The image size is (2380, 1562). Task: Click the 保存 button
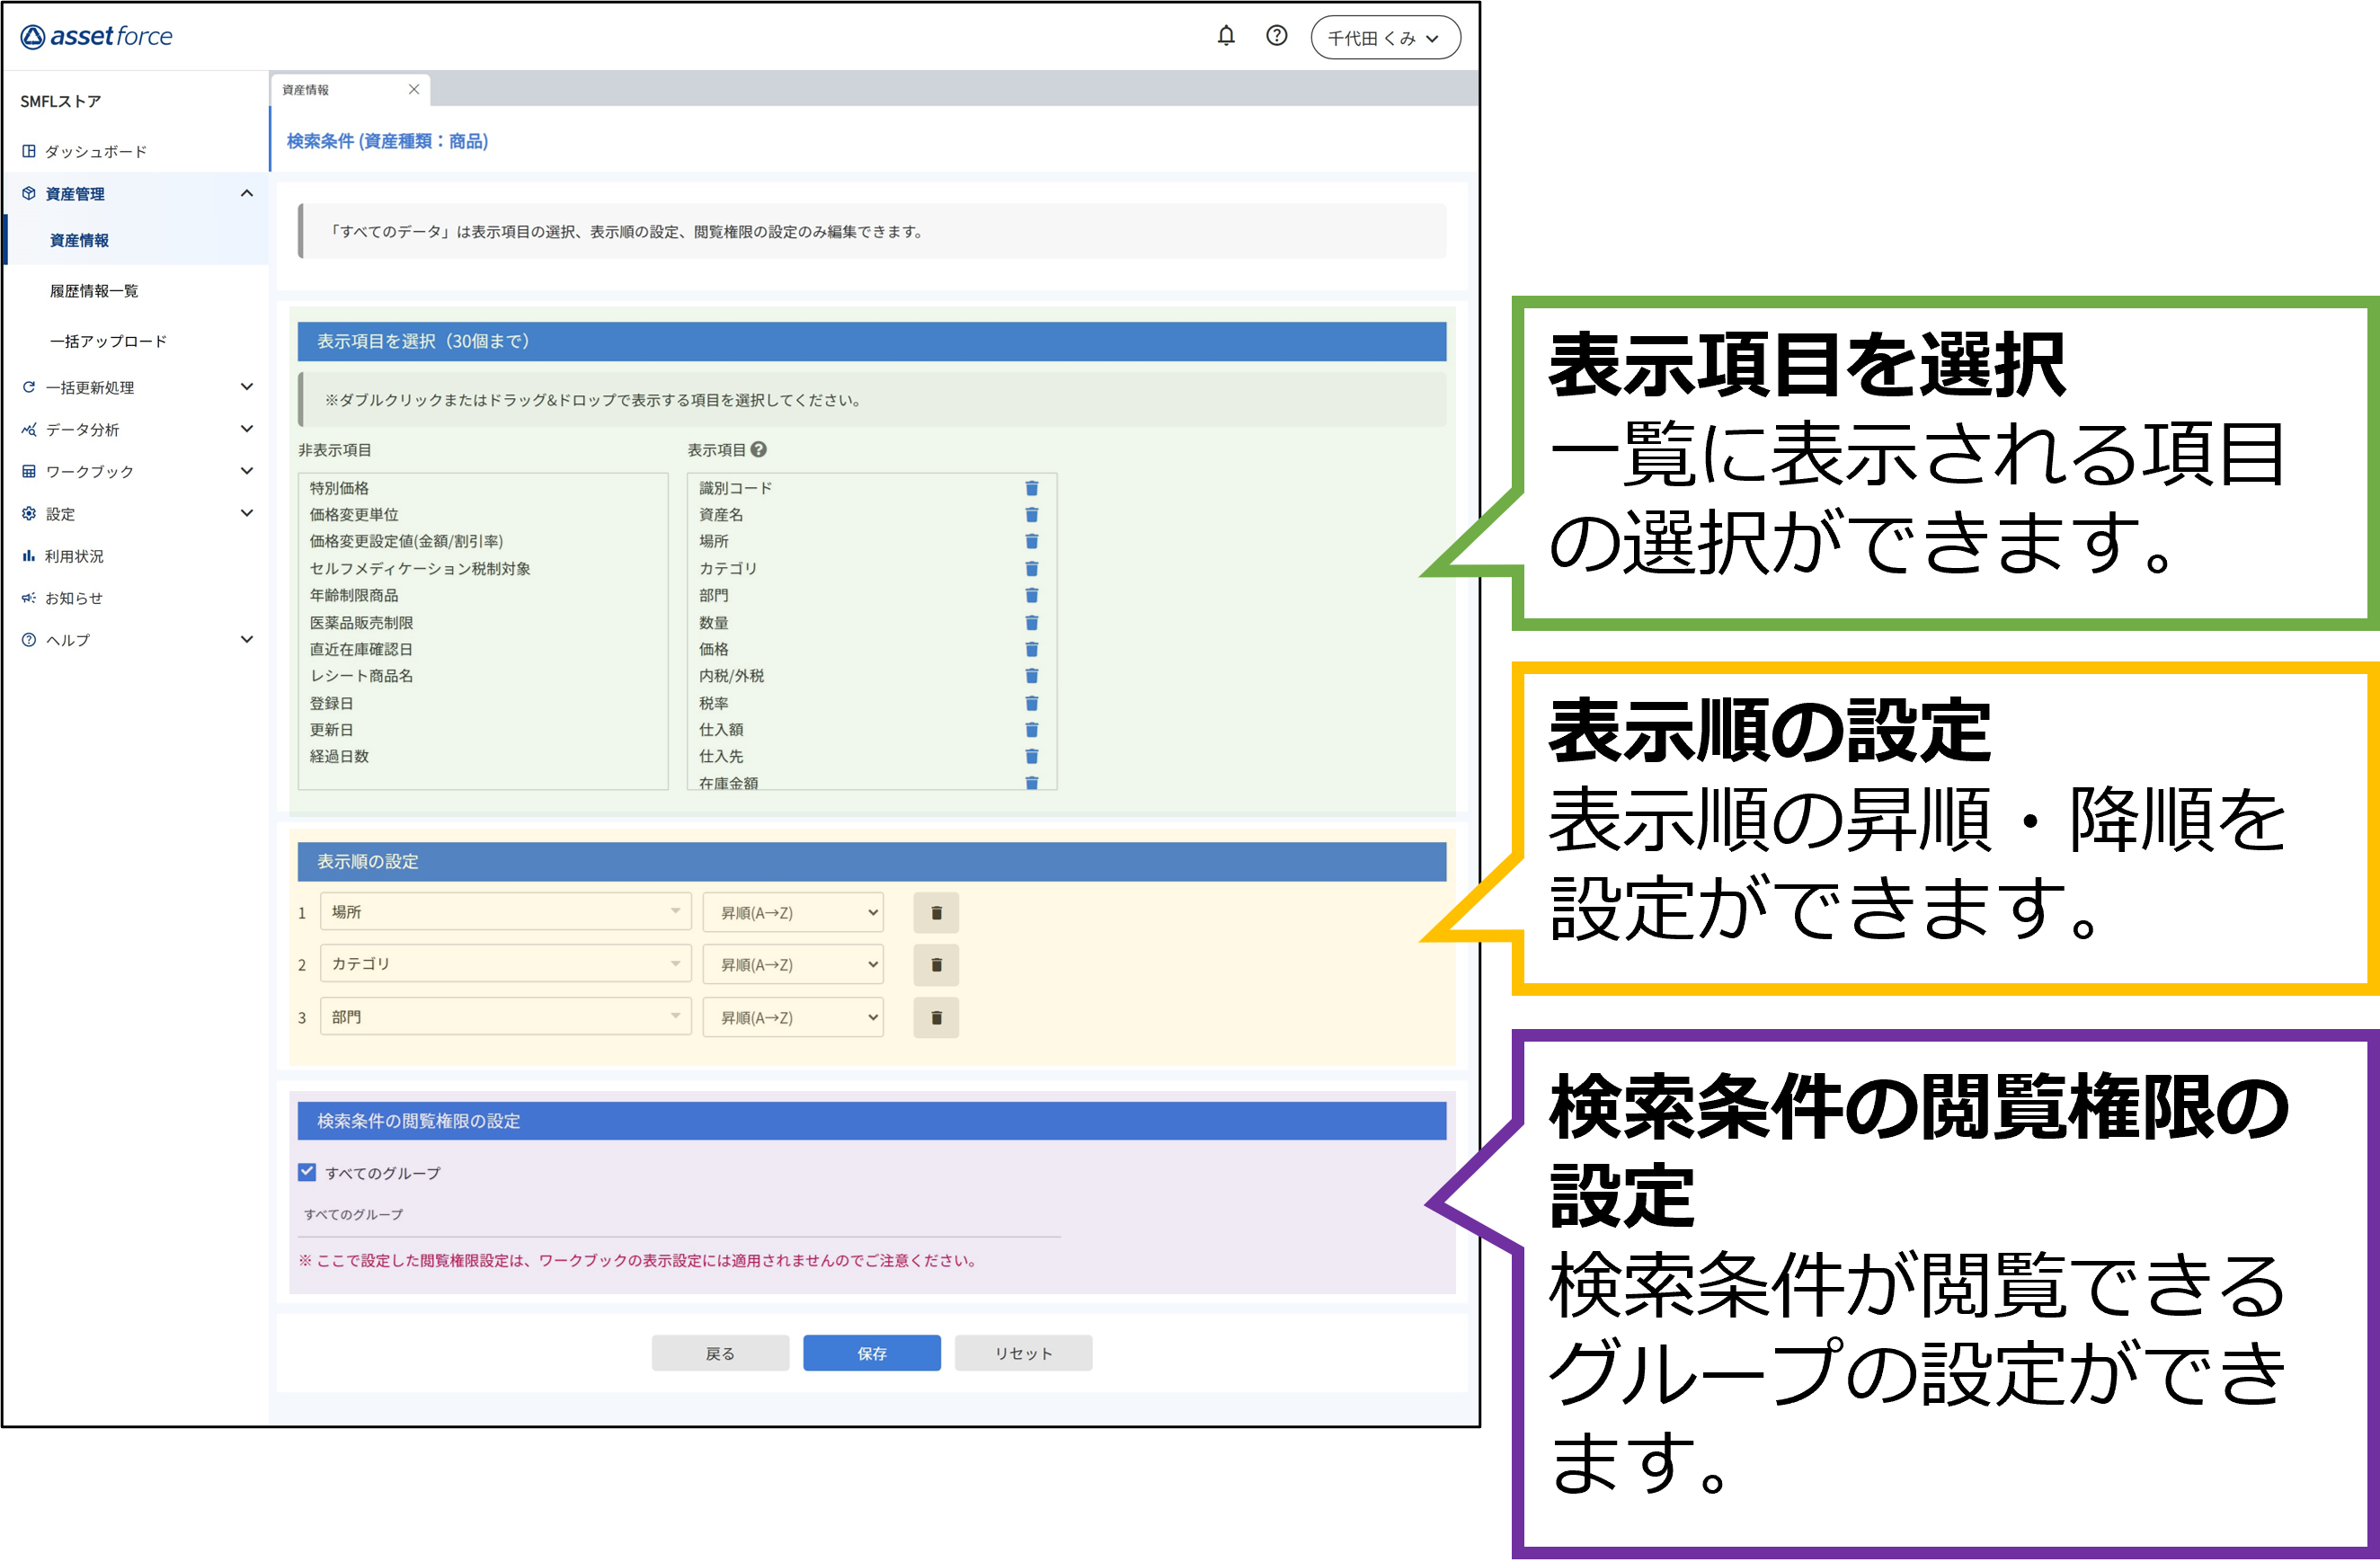(x=871, y=1352)
